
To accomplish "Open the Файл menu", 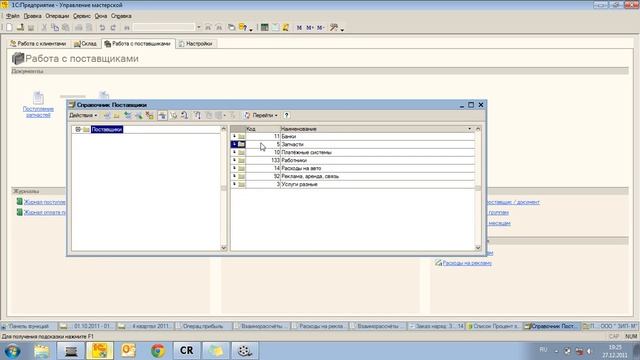I will point(13,16).
